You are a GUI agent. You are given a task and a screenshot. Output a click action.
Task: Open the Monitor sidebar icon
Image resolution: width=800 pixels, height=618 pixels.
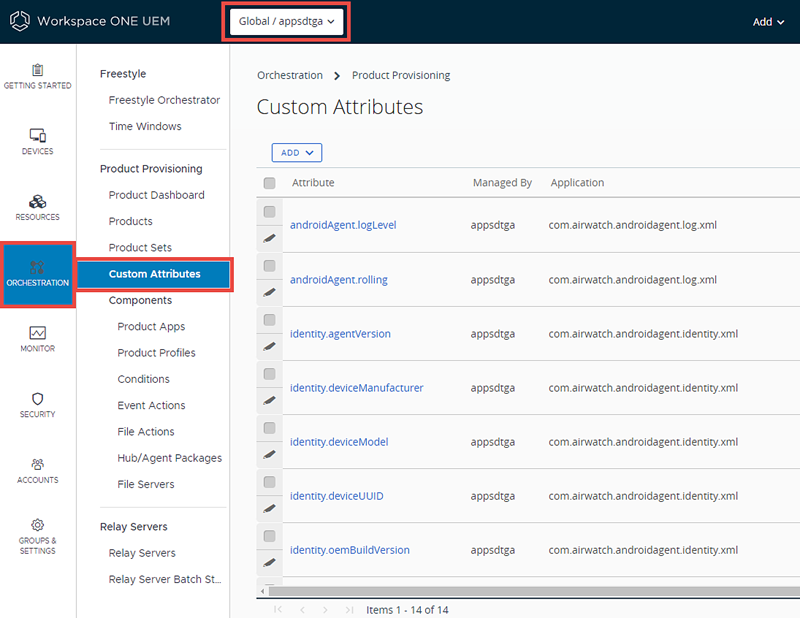point(38,333)
